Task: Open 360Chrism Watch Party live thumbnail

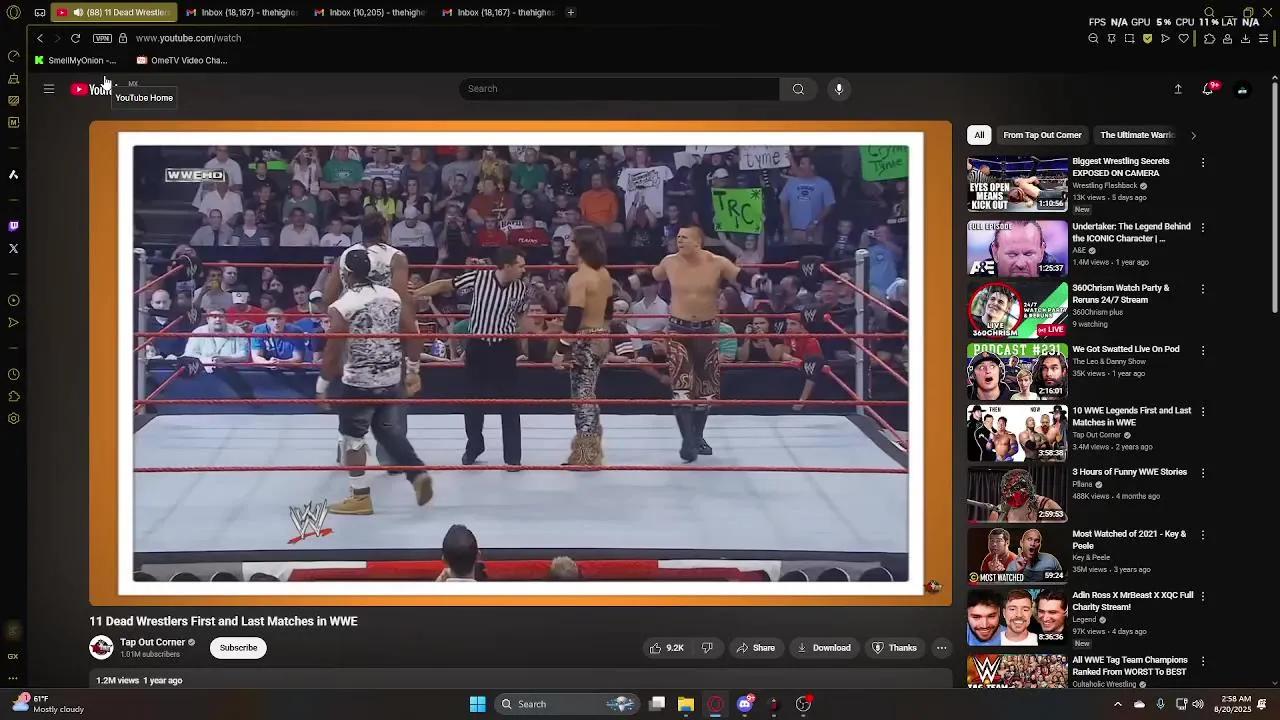Action: click(1017, 309)
